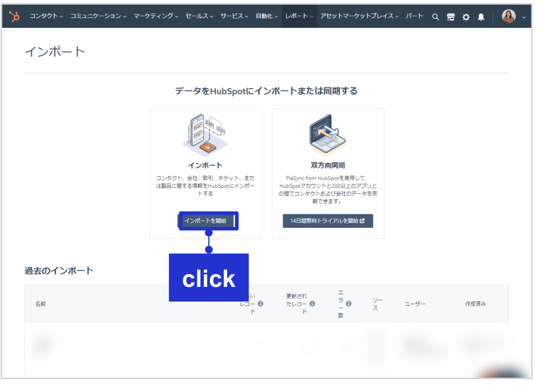Open the marketplace storefront icon
Viewport: 538px width, 385px height.
click(451, 17)
